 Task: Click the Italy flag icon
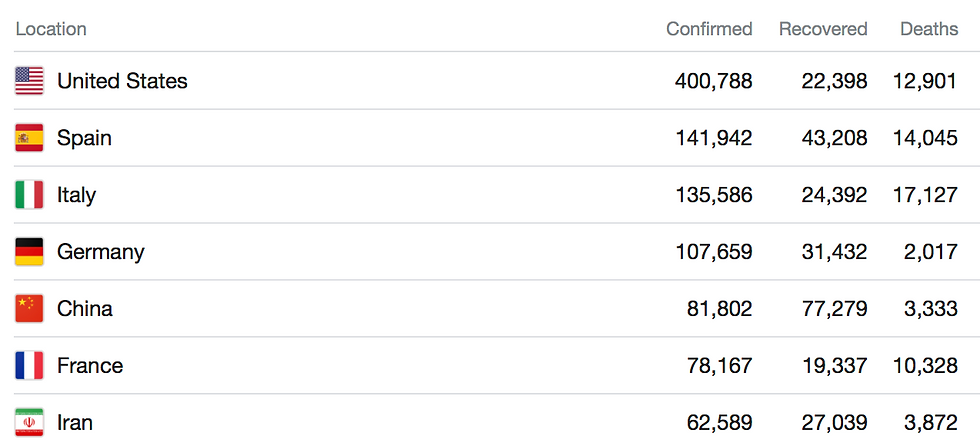pyautogui.click(x=29, y=195)
